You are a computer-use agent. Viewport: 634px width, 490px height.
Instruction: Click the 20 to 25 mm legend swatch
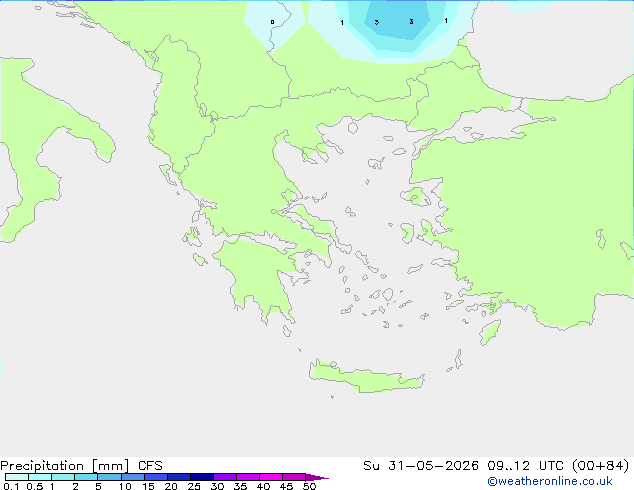coord(179,477)
